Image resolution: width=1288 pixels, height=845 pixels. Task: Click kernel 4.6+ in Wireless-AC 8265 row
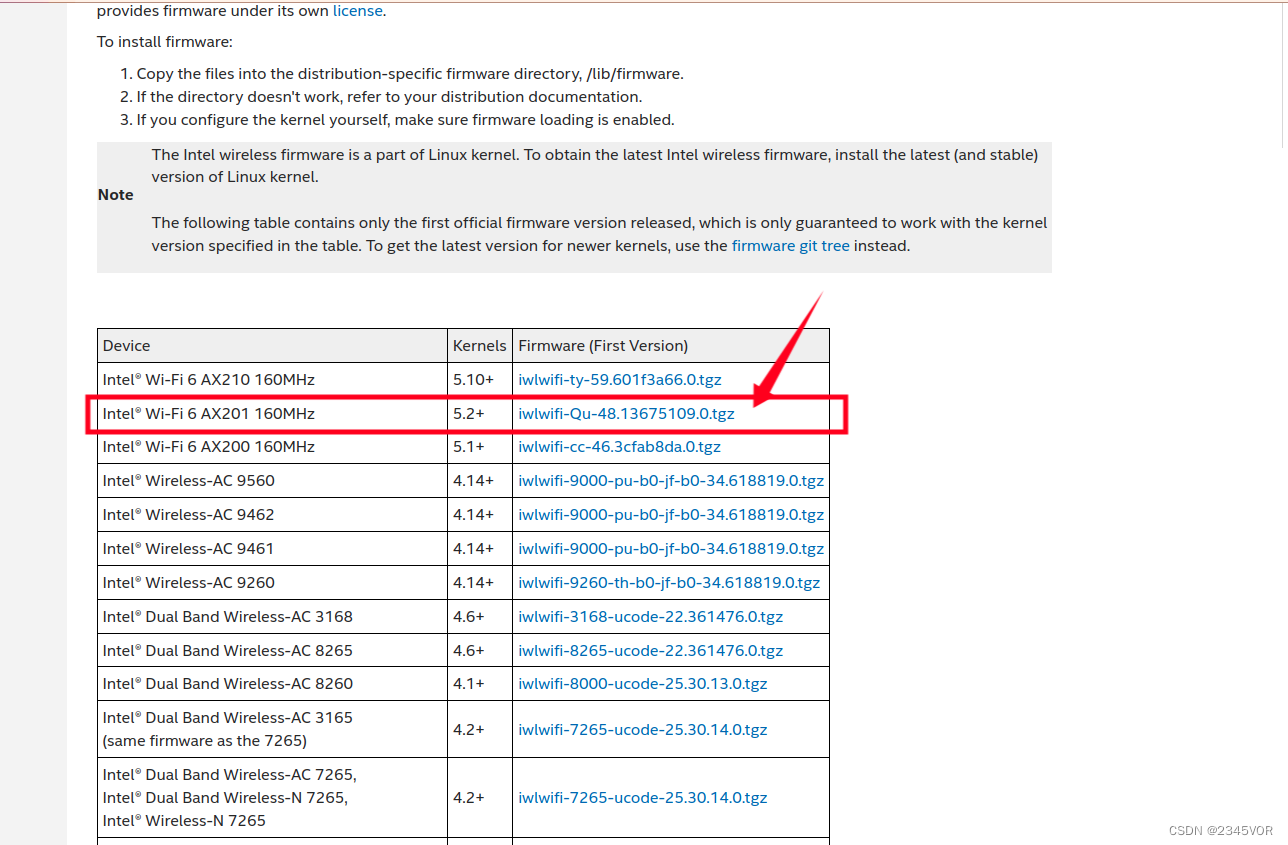(x=480, y=651)
